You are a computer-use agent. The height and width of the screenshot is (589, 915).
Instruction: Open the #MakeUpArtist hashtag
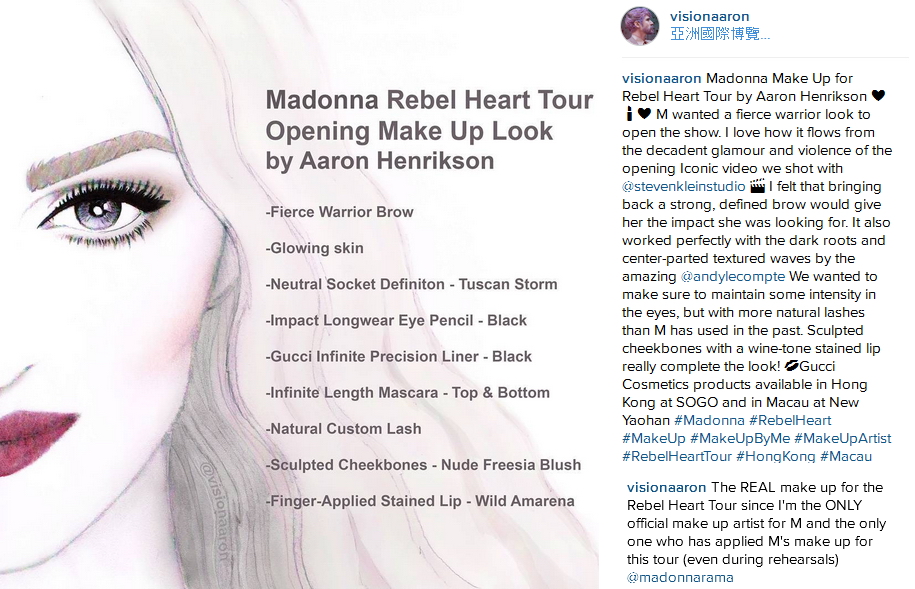[843, 438]
